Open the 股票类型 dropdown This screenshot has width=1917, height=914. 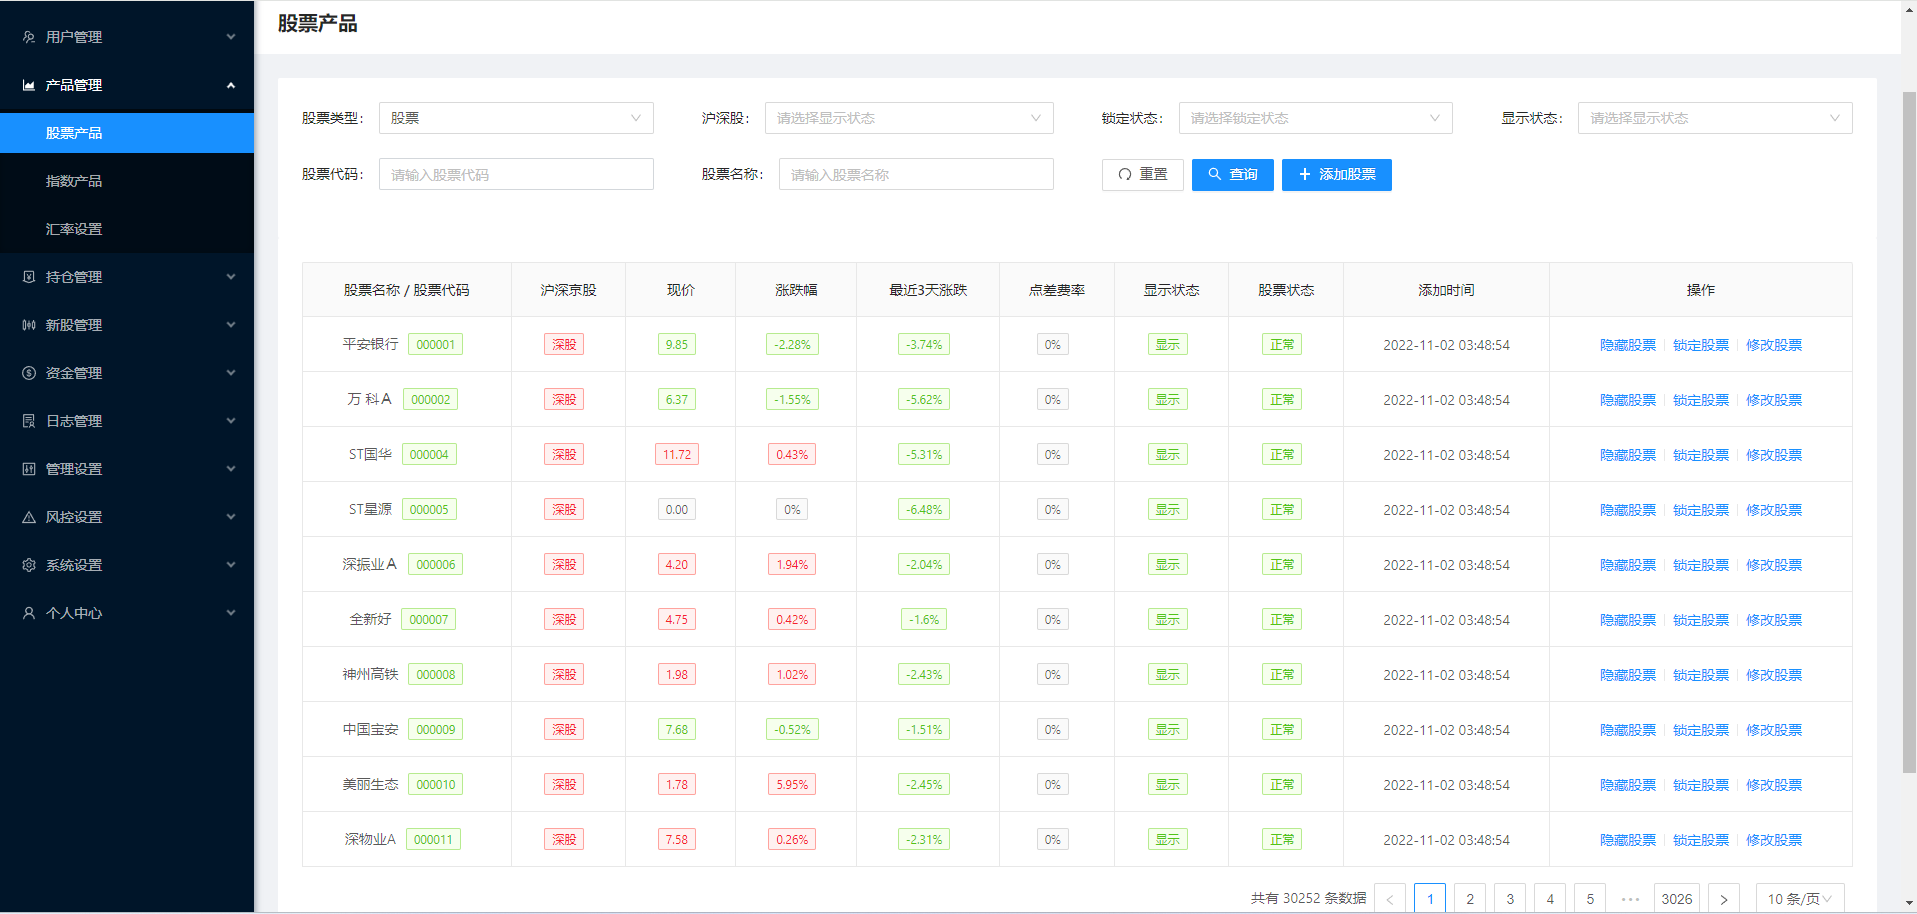click(516, 118)
